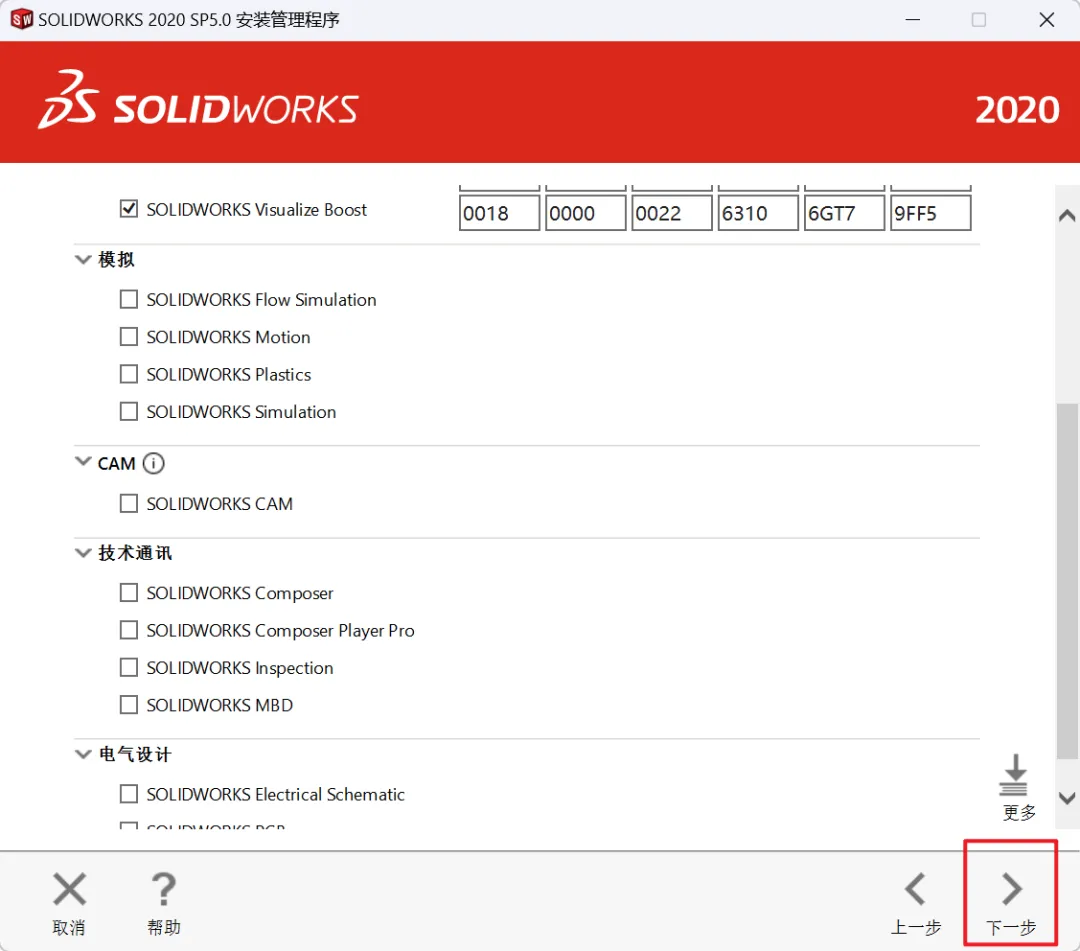1080x951 pixels.
Task: Uncheck SOLIDWORKS Visualize Boost
Action: pos(129,209)
